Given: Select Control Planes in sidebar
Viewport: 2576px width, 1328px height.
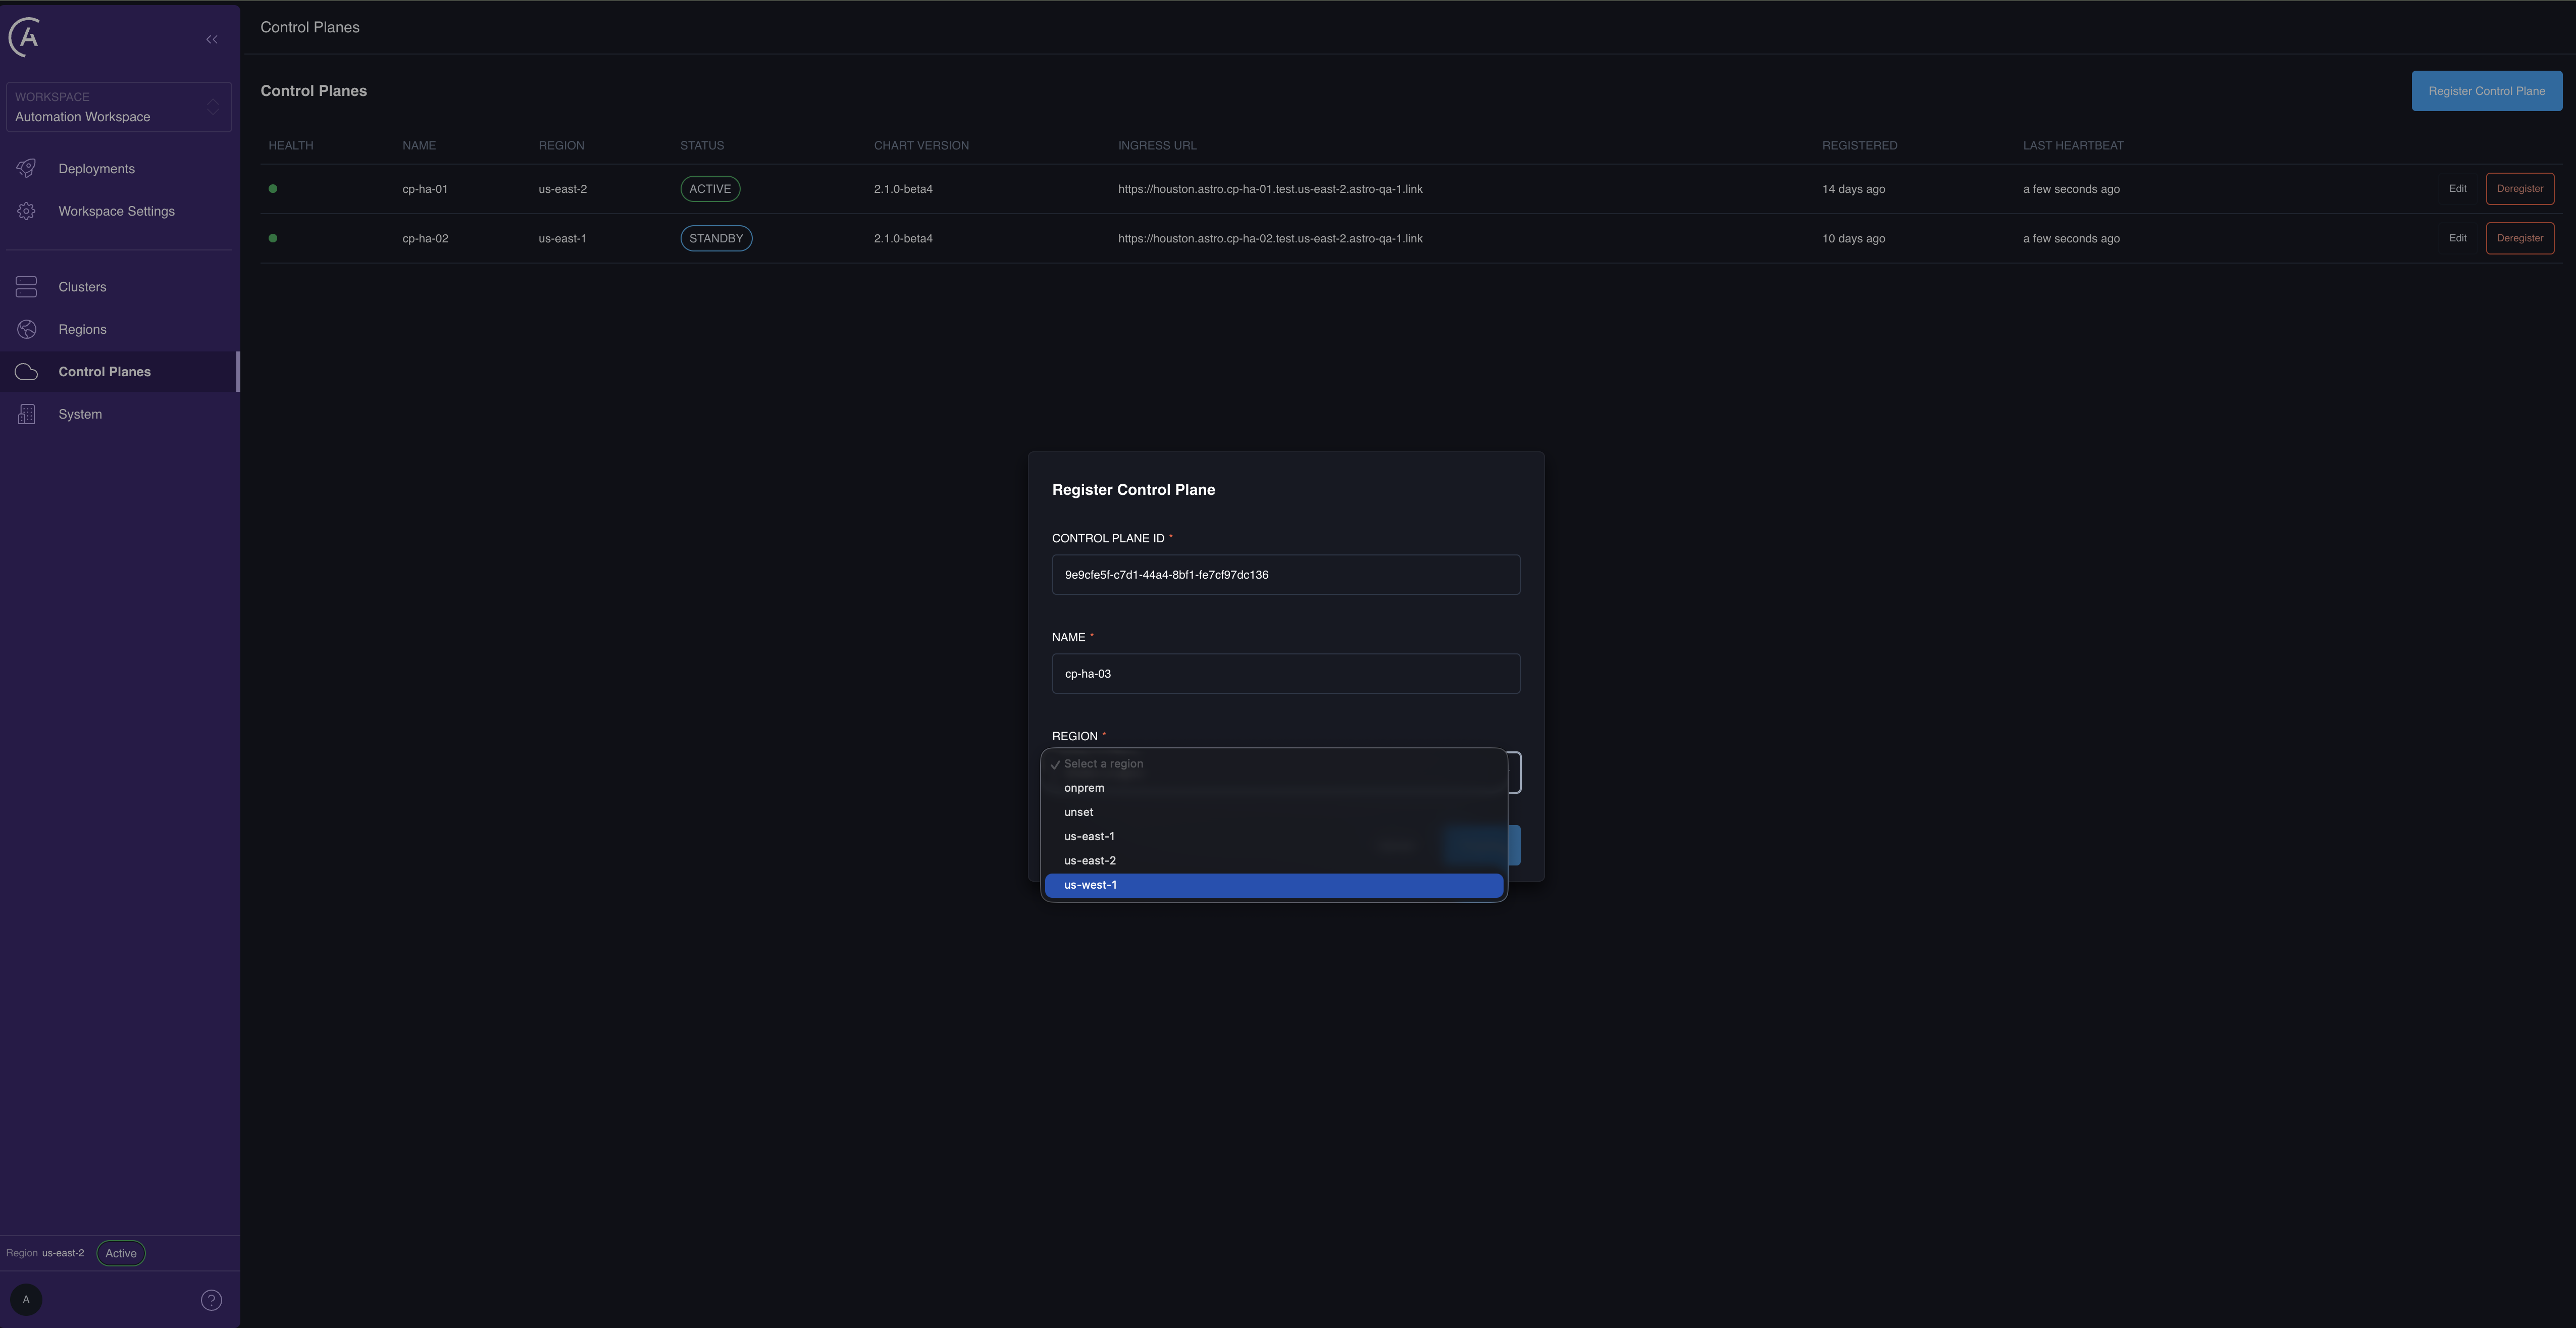Looking at the screenshot, I should tap(105, 372).
